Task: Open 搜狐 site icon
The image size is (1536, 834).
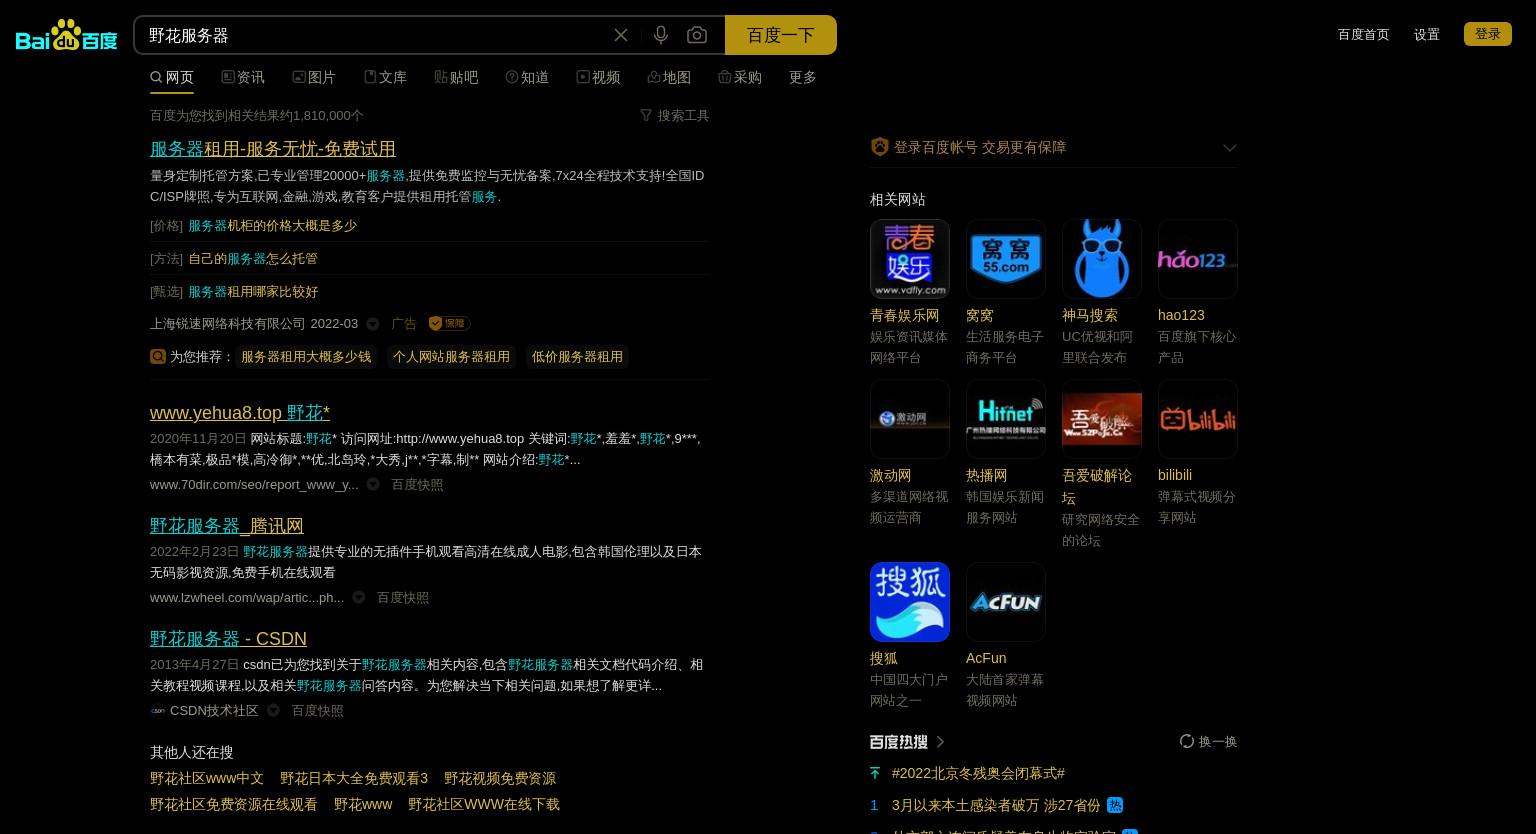Action: [910, 602]
